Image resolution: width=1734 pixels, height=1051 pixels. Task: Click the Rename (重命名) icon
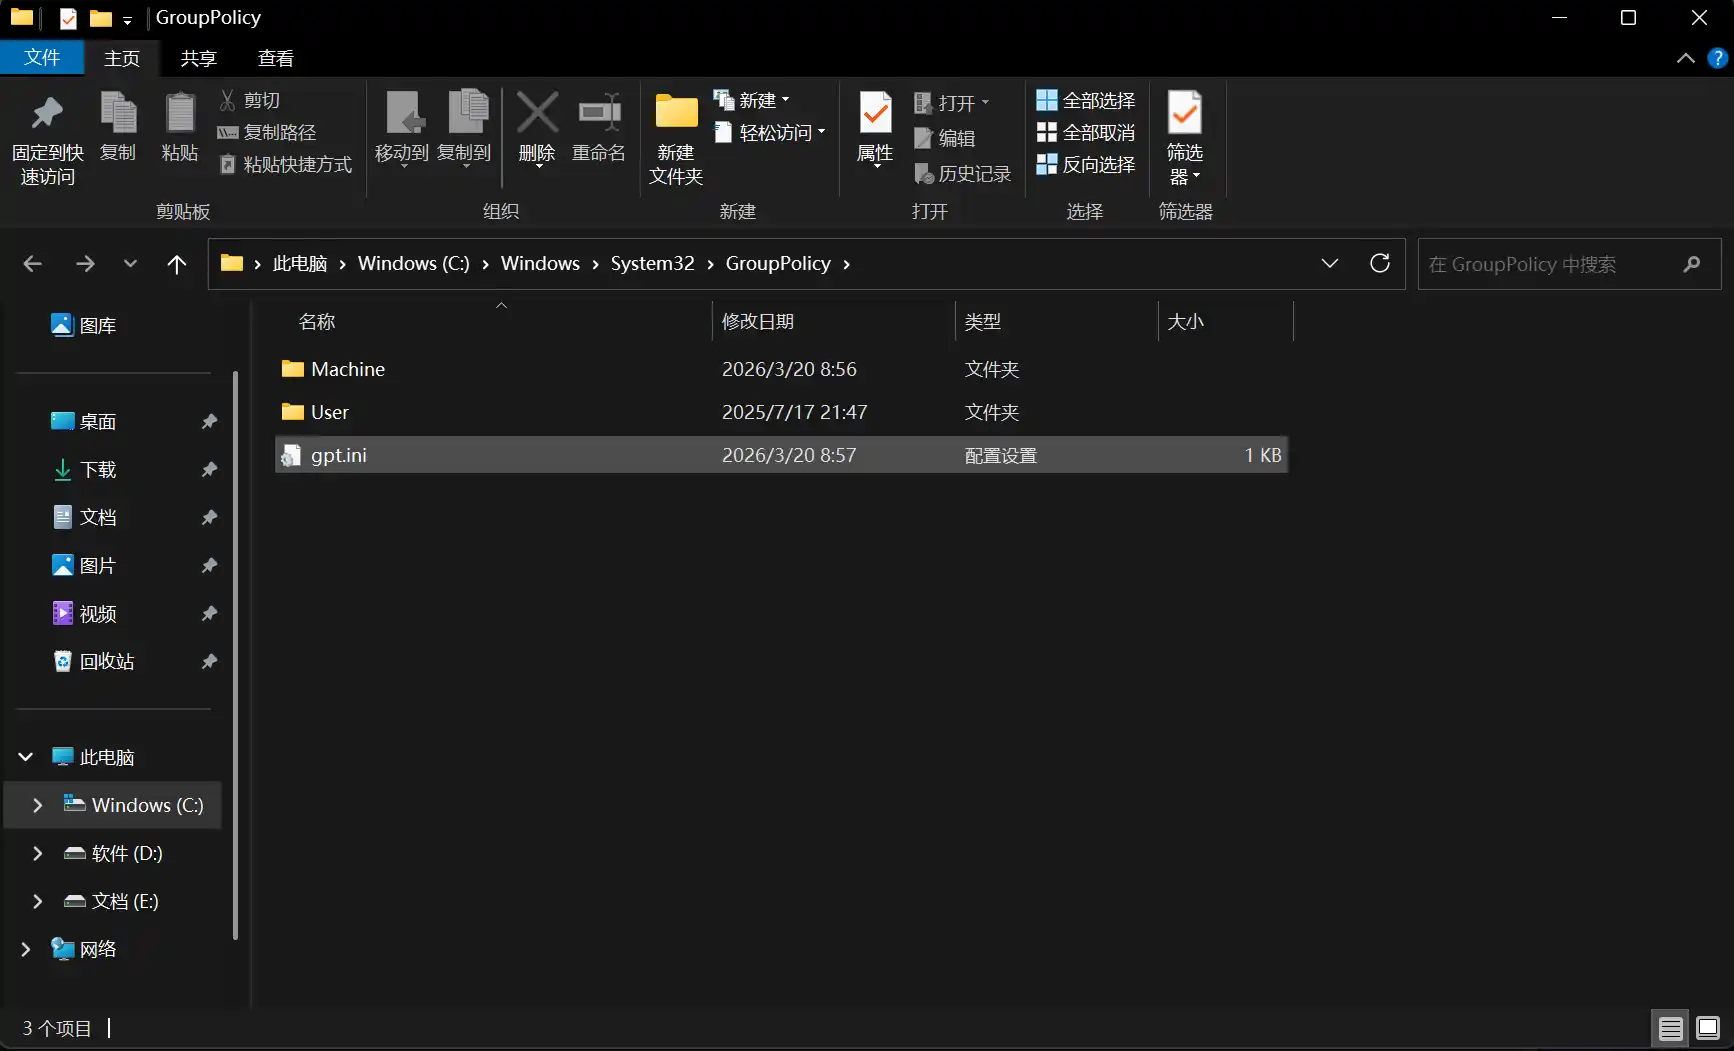point(599,113)
